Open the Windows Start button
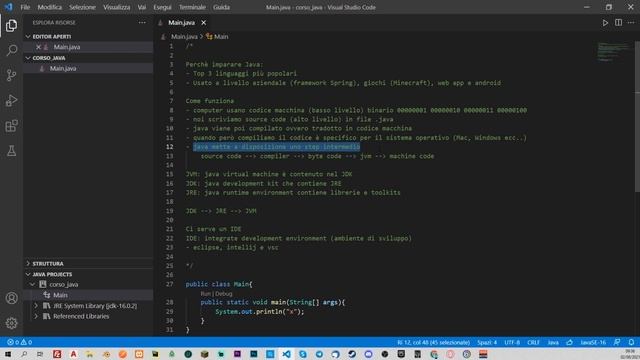The image size is (640, 360). coord(8,354)
